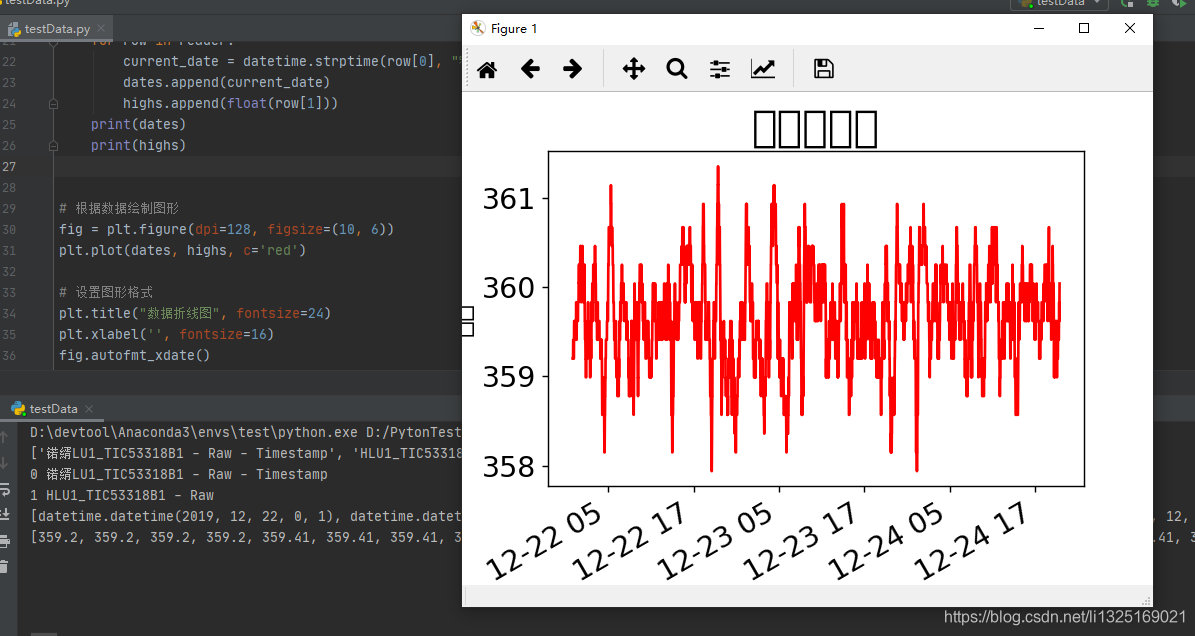This screenshot has height=636, width=1195.
Task: Click the y-axis tick label 359
Action: [508, 377]
